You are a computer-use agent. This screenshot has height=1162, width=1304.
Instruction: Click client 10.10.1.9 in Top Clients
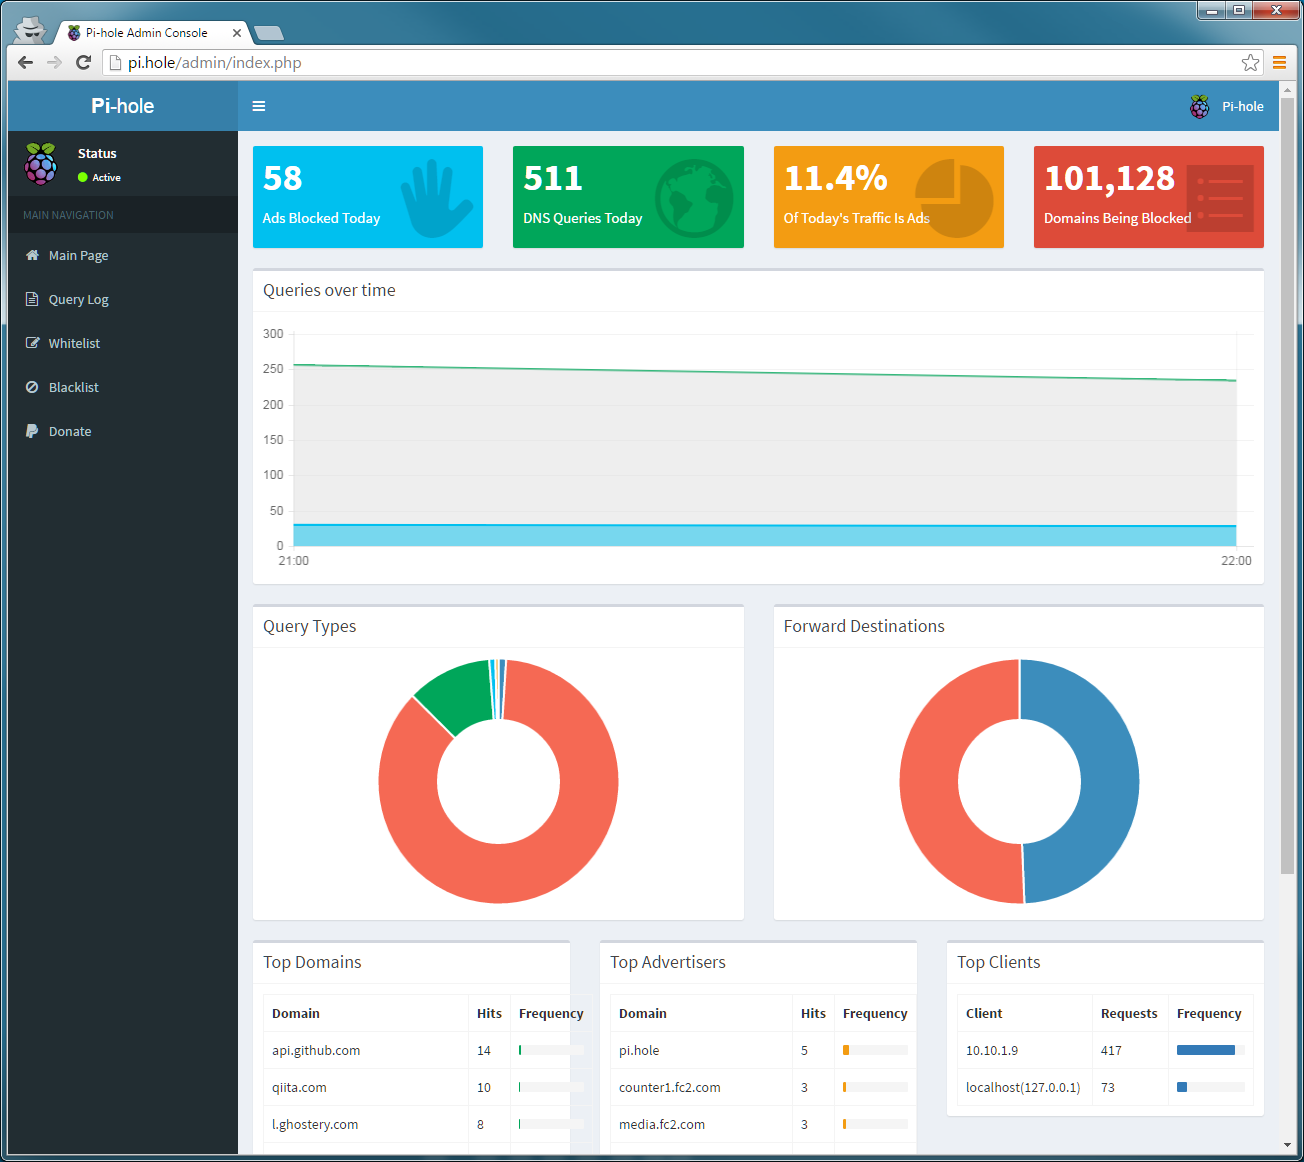[x=992, y=1050]
